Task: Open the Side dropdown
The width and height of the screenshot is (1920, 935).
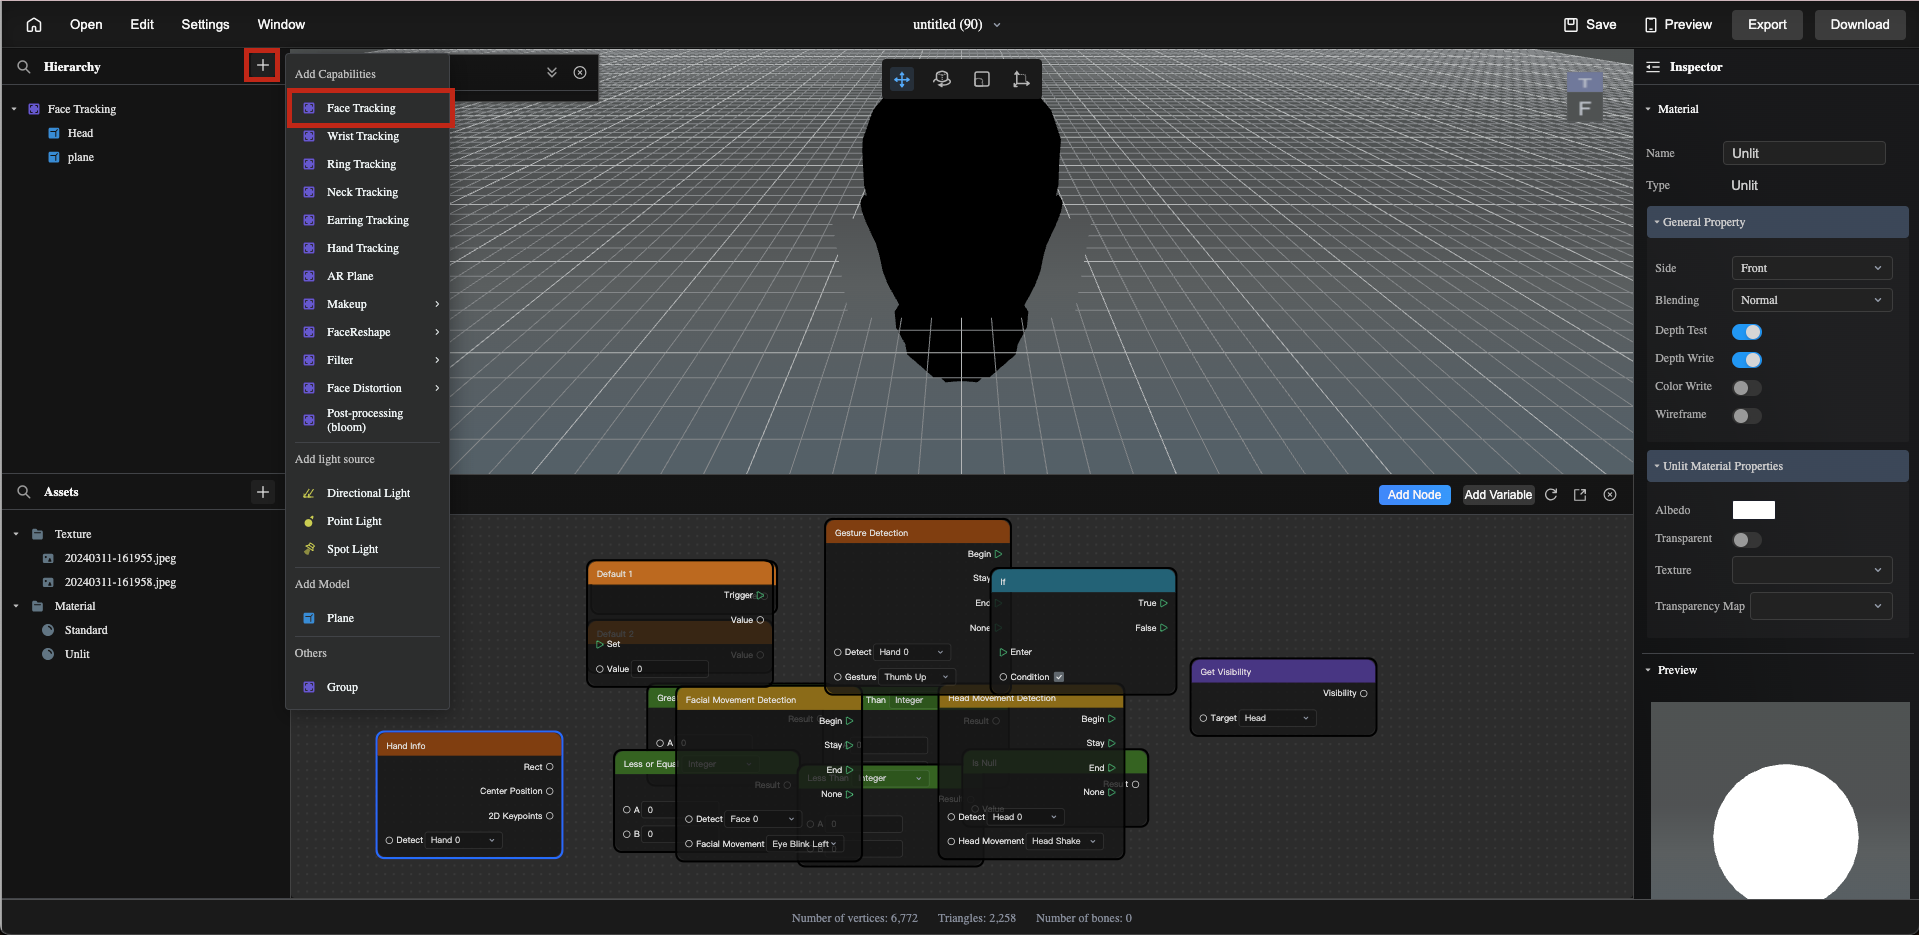Action: click(1811, 268)
